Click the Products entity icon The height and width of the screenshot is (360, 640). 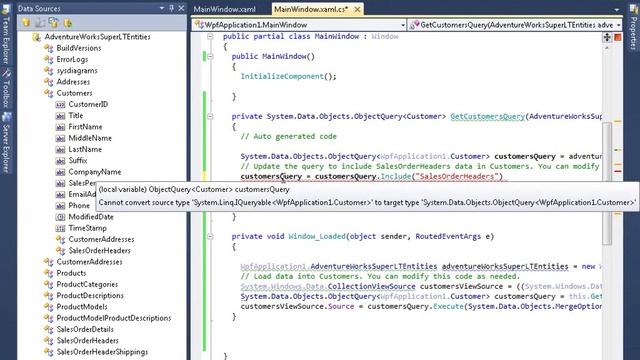49,273
